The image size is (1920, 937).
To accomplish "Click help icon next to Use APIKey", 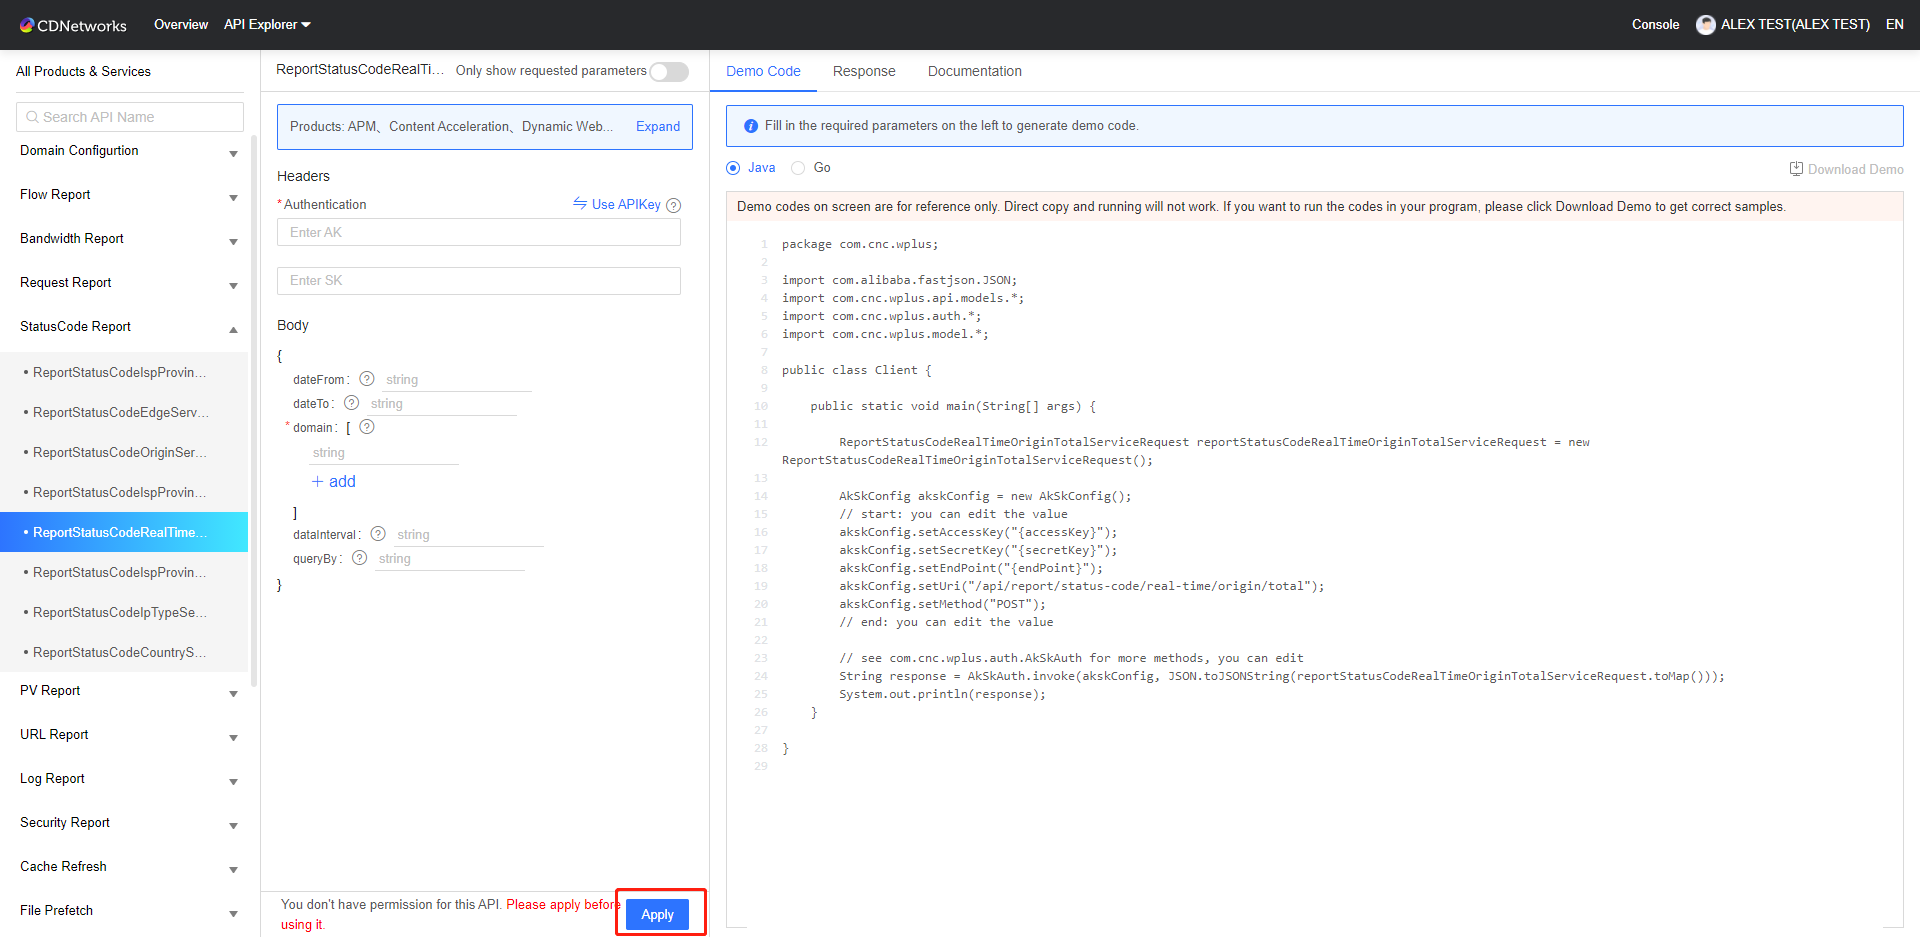I will (x=674, y=205).
